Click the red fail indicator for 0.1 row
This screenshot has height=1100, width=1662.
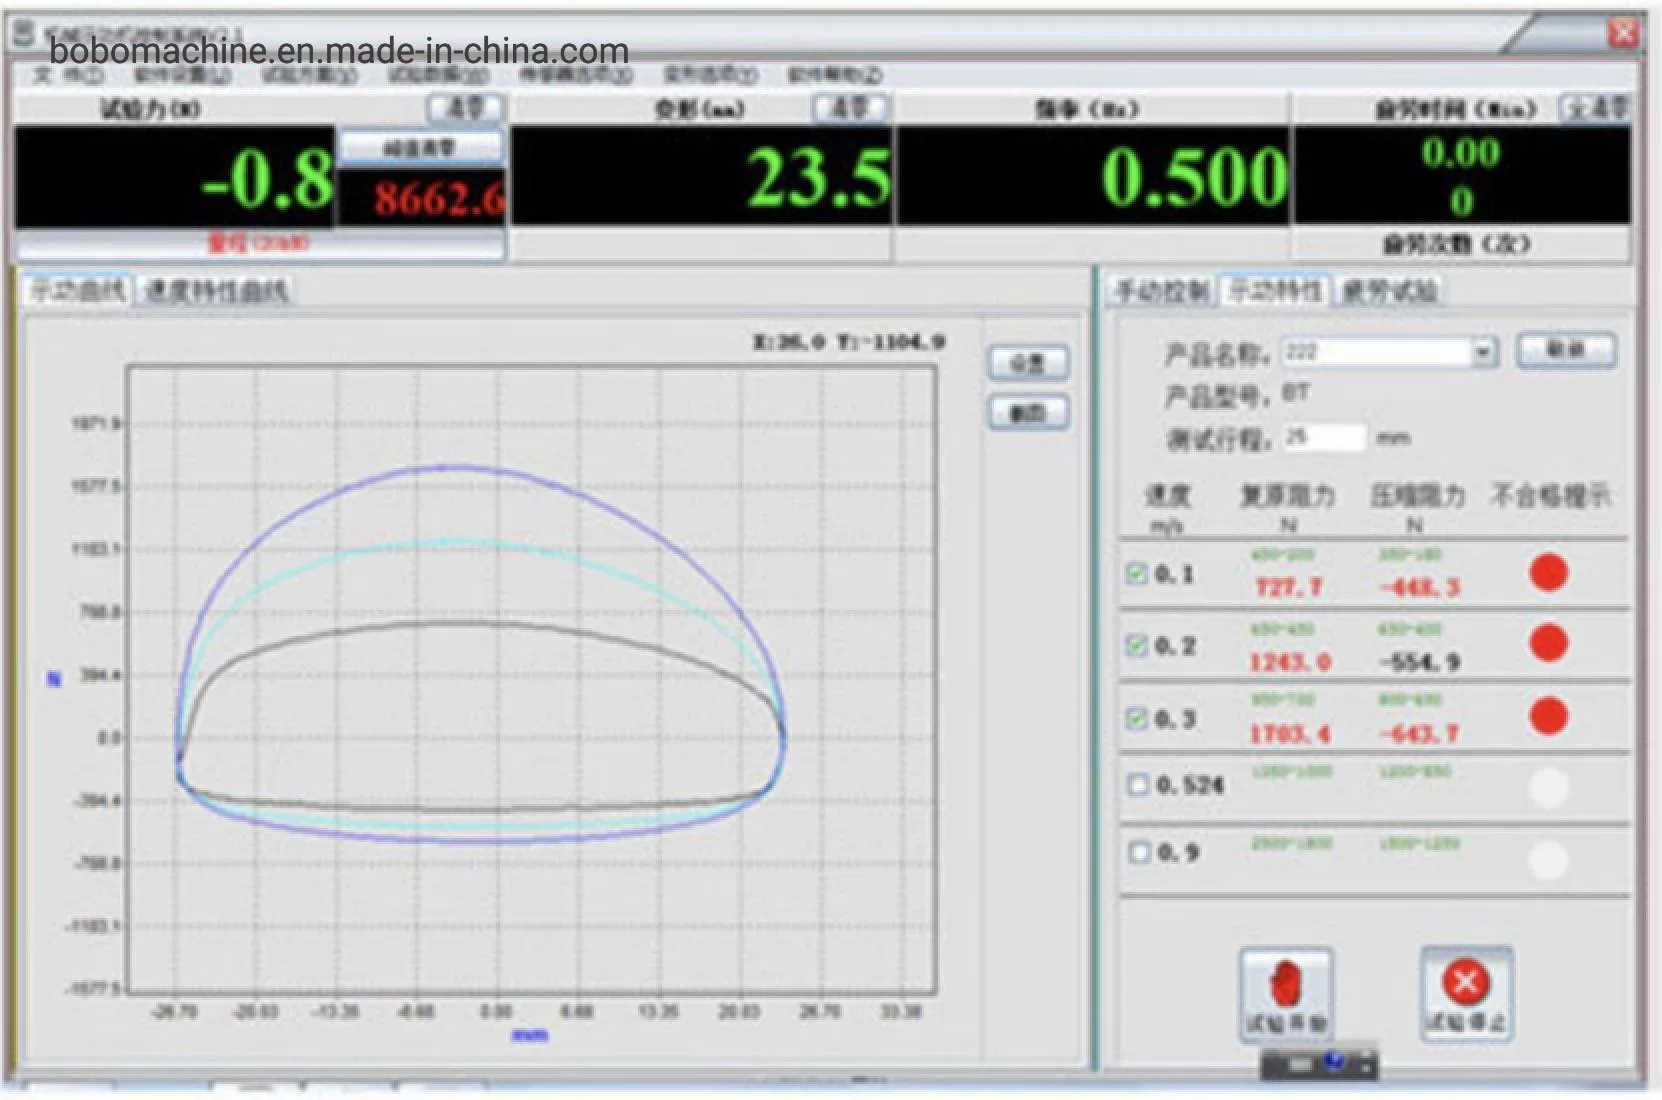click(x=1548, y=573)
